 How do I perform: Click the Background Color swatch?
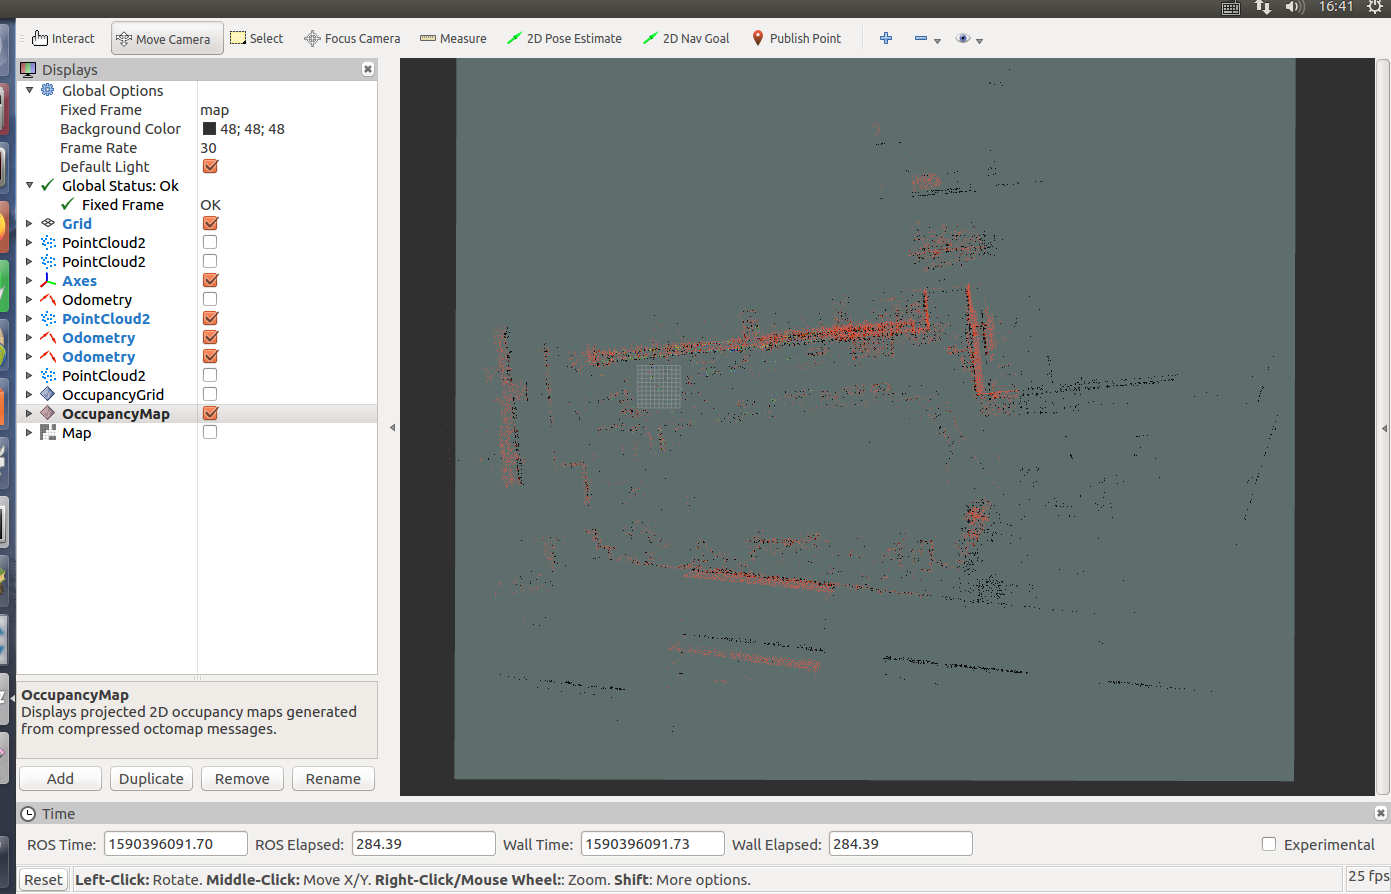tap(210, 128)
